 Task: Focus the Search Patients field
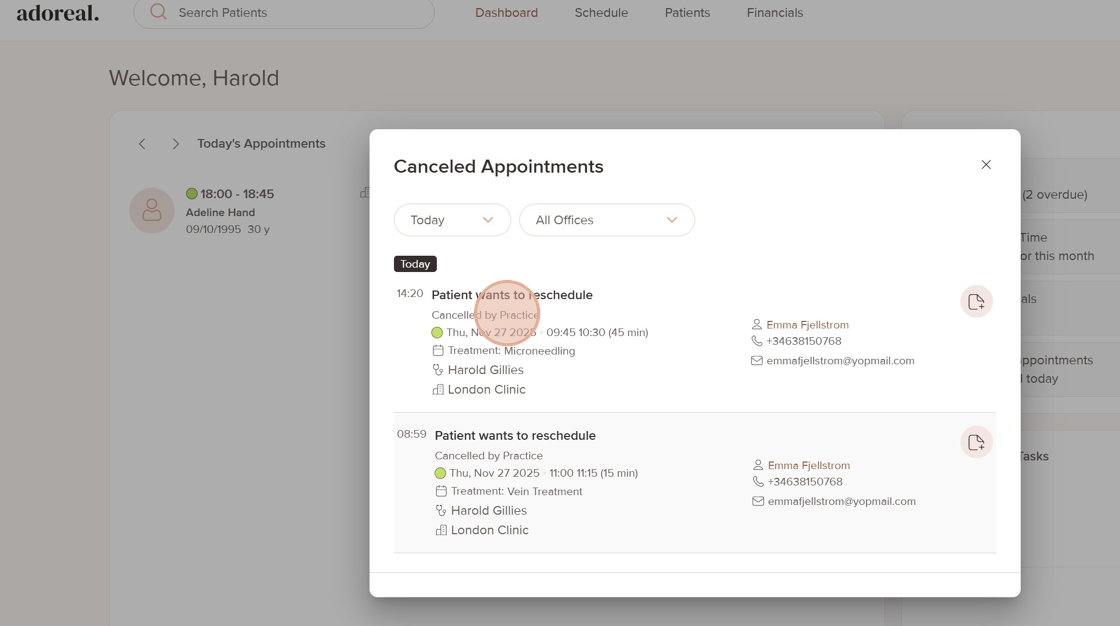[284, 13]
